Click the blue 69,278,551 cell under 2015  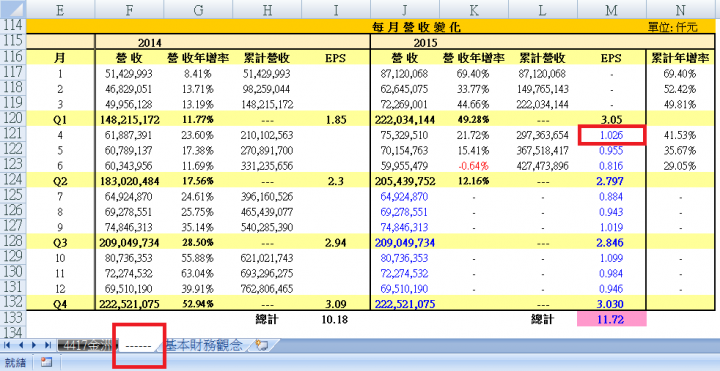click(x=405, y=212)
